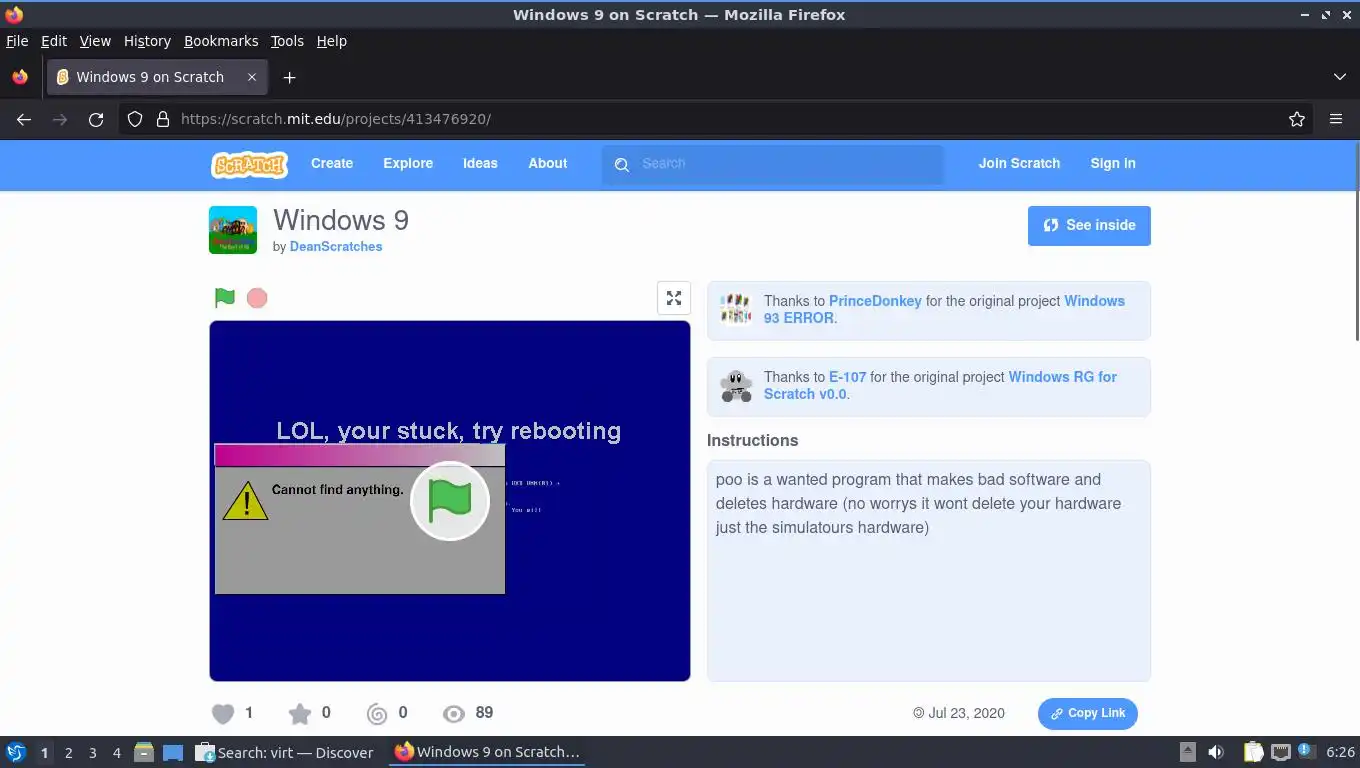The image size is (1360, 768).
Task: Click Create in the Scratch navbar
Action: (x=332, y=163)
